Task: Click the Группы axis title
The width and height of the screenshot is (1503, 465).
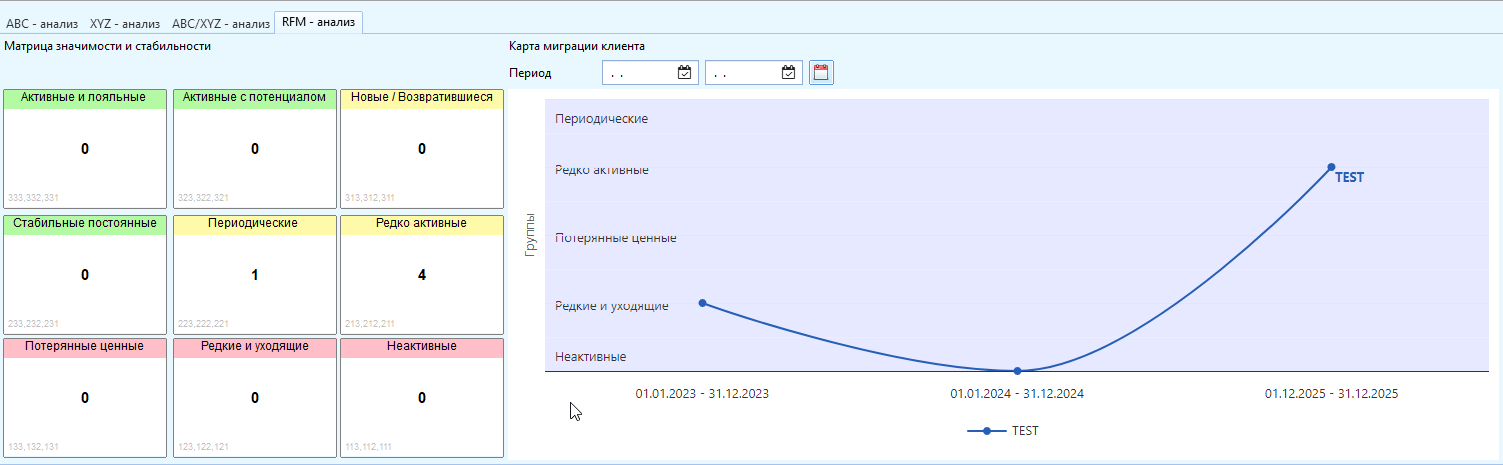Action: [x=531, y=236]
